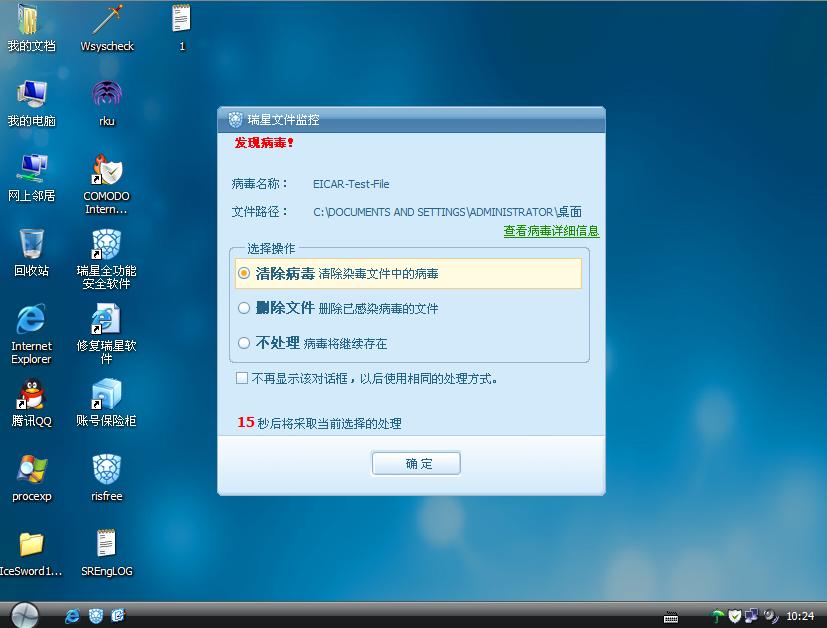827x628 pixels.
Task: Select 清除病毒 radio option
Action: tap(244, 273)
